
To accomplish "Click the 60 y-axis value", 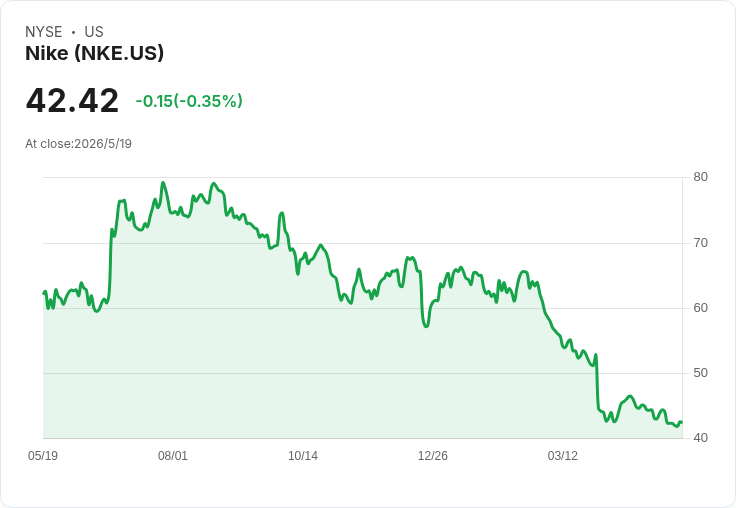I will point(700,308).
